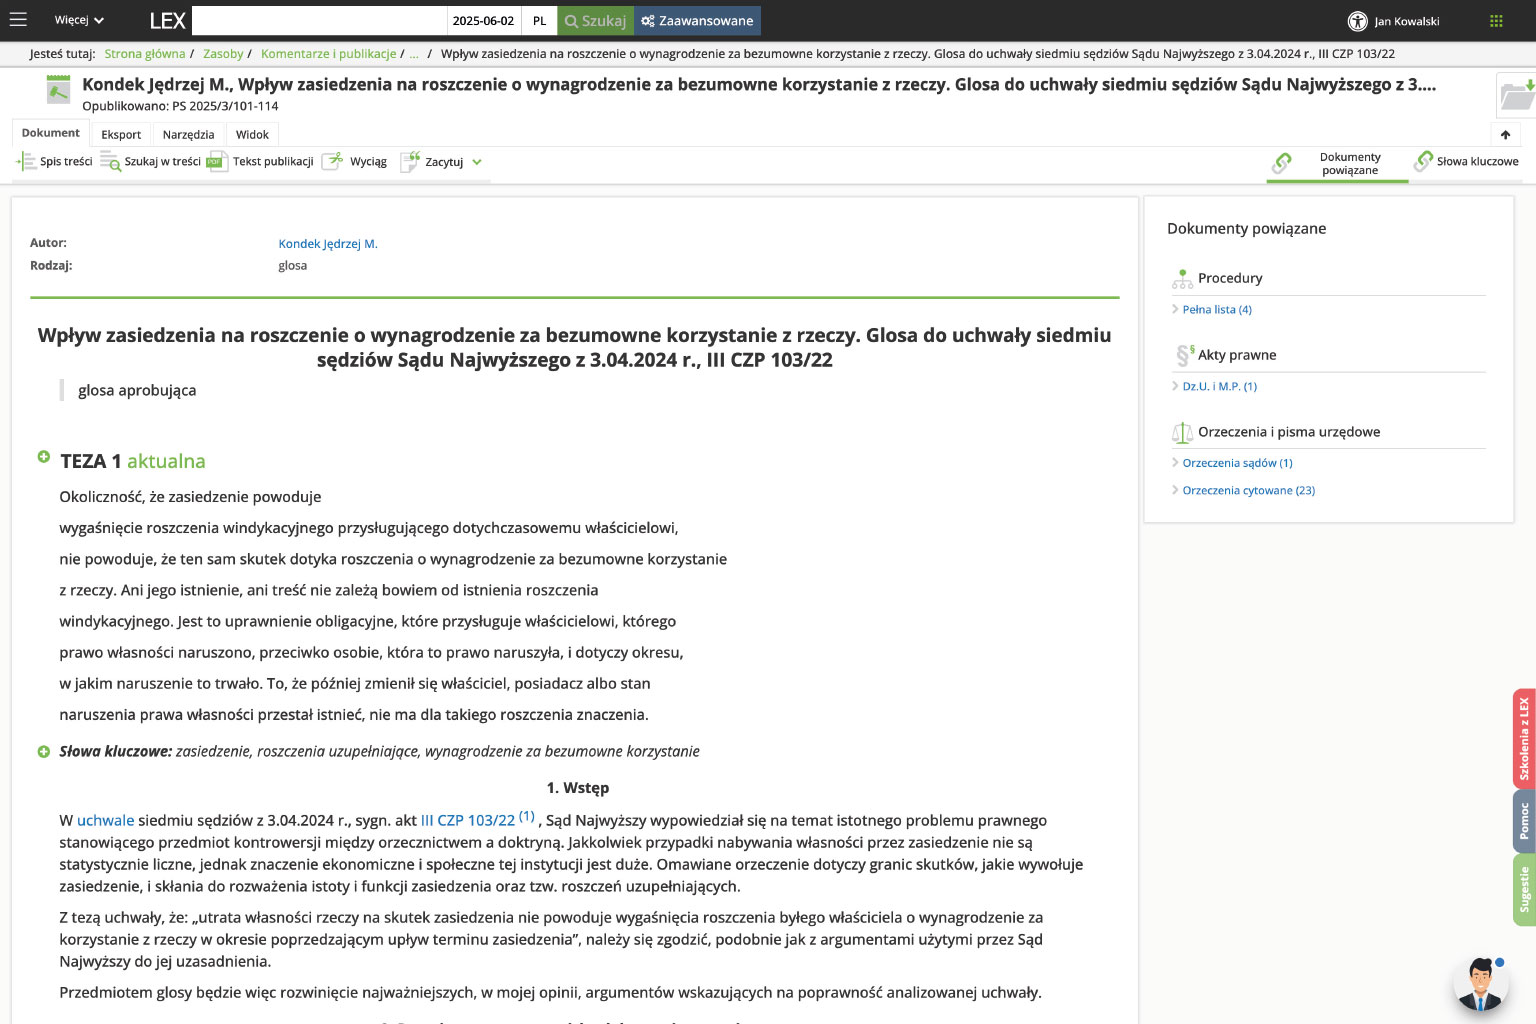Open the apps grid icon
Image resolution: width=1536 pixels, height=1024 pixels.
coord(1496,21)
